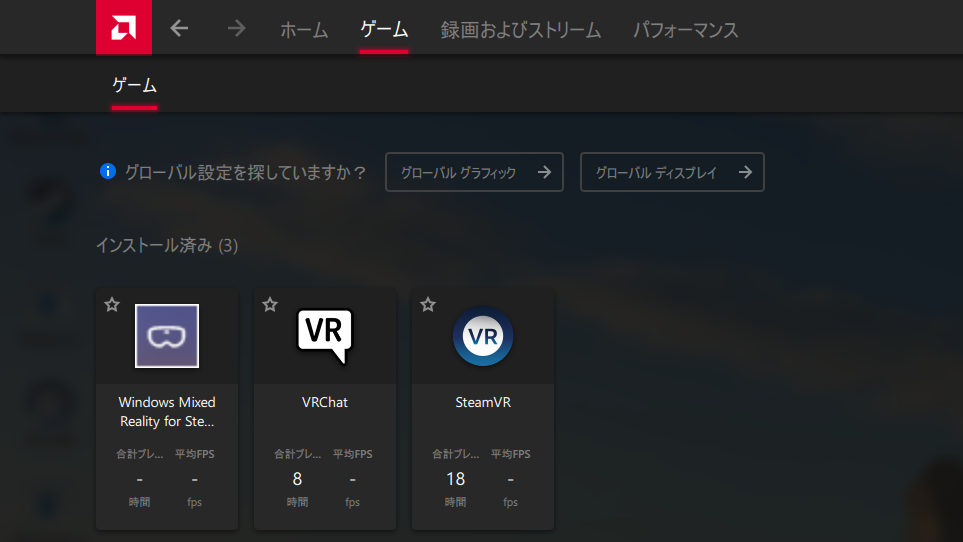Viewport: 963px width, 542px height.
Task: Open the ホーム tab
Action: pos(304,29)
